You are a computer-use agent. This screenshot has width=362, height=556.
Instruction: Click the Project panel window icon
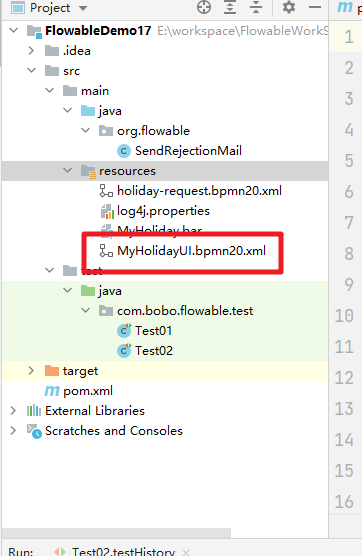[x=18, y=7]
